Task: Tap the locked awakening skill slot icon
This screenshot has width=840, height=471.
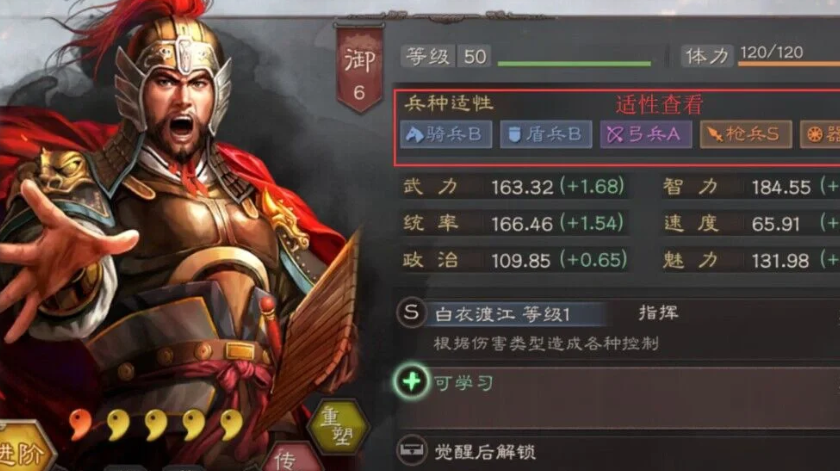Action: click(411, 450)
